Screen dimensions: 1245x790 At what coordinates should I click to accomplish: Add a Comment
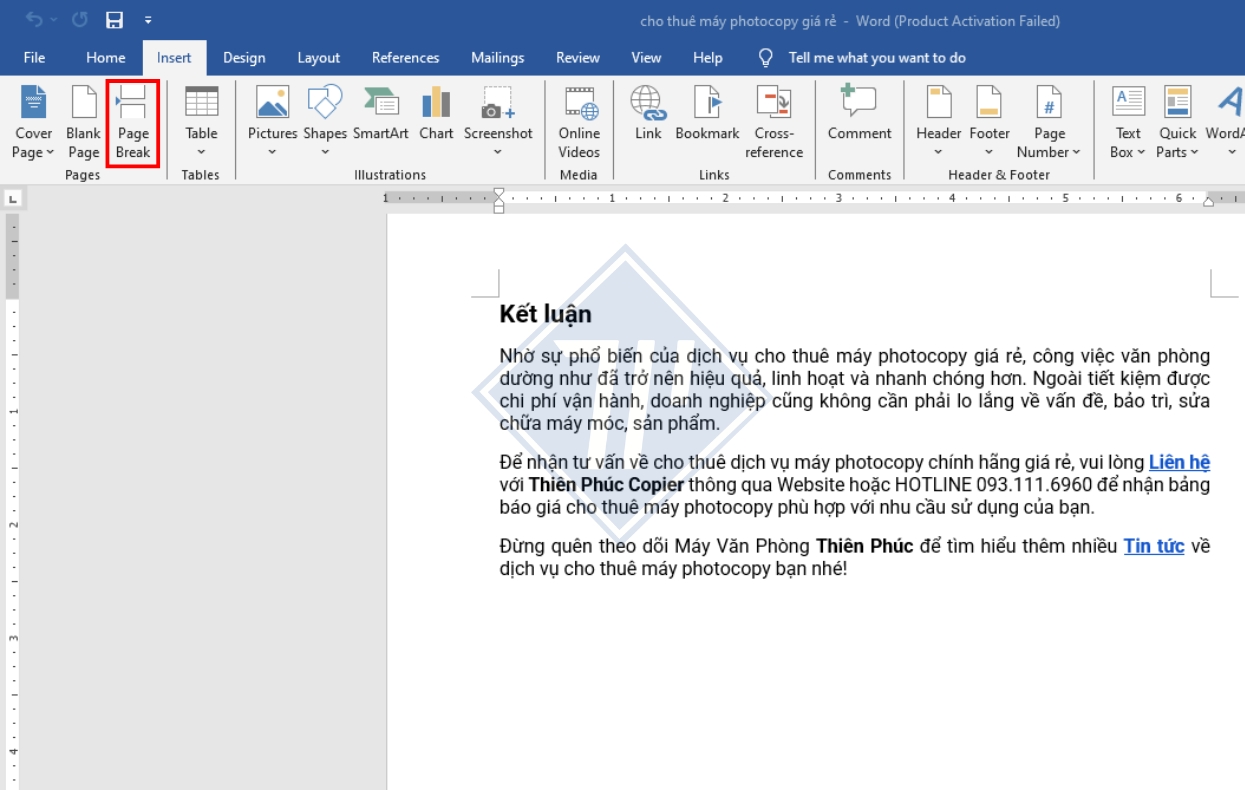click(x=859, y=103)
